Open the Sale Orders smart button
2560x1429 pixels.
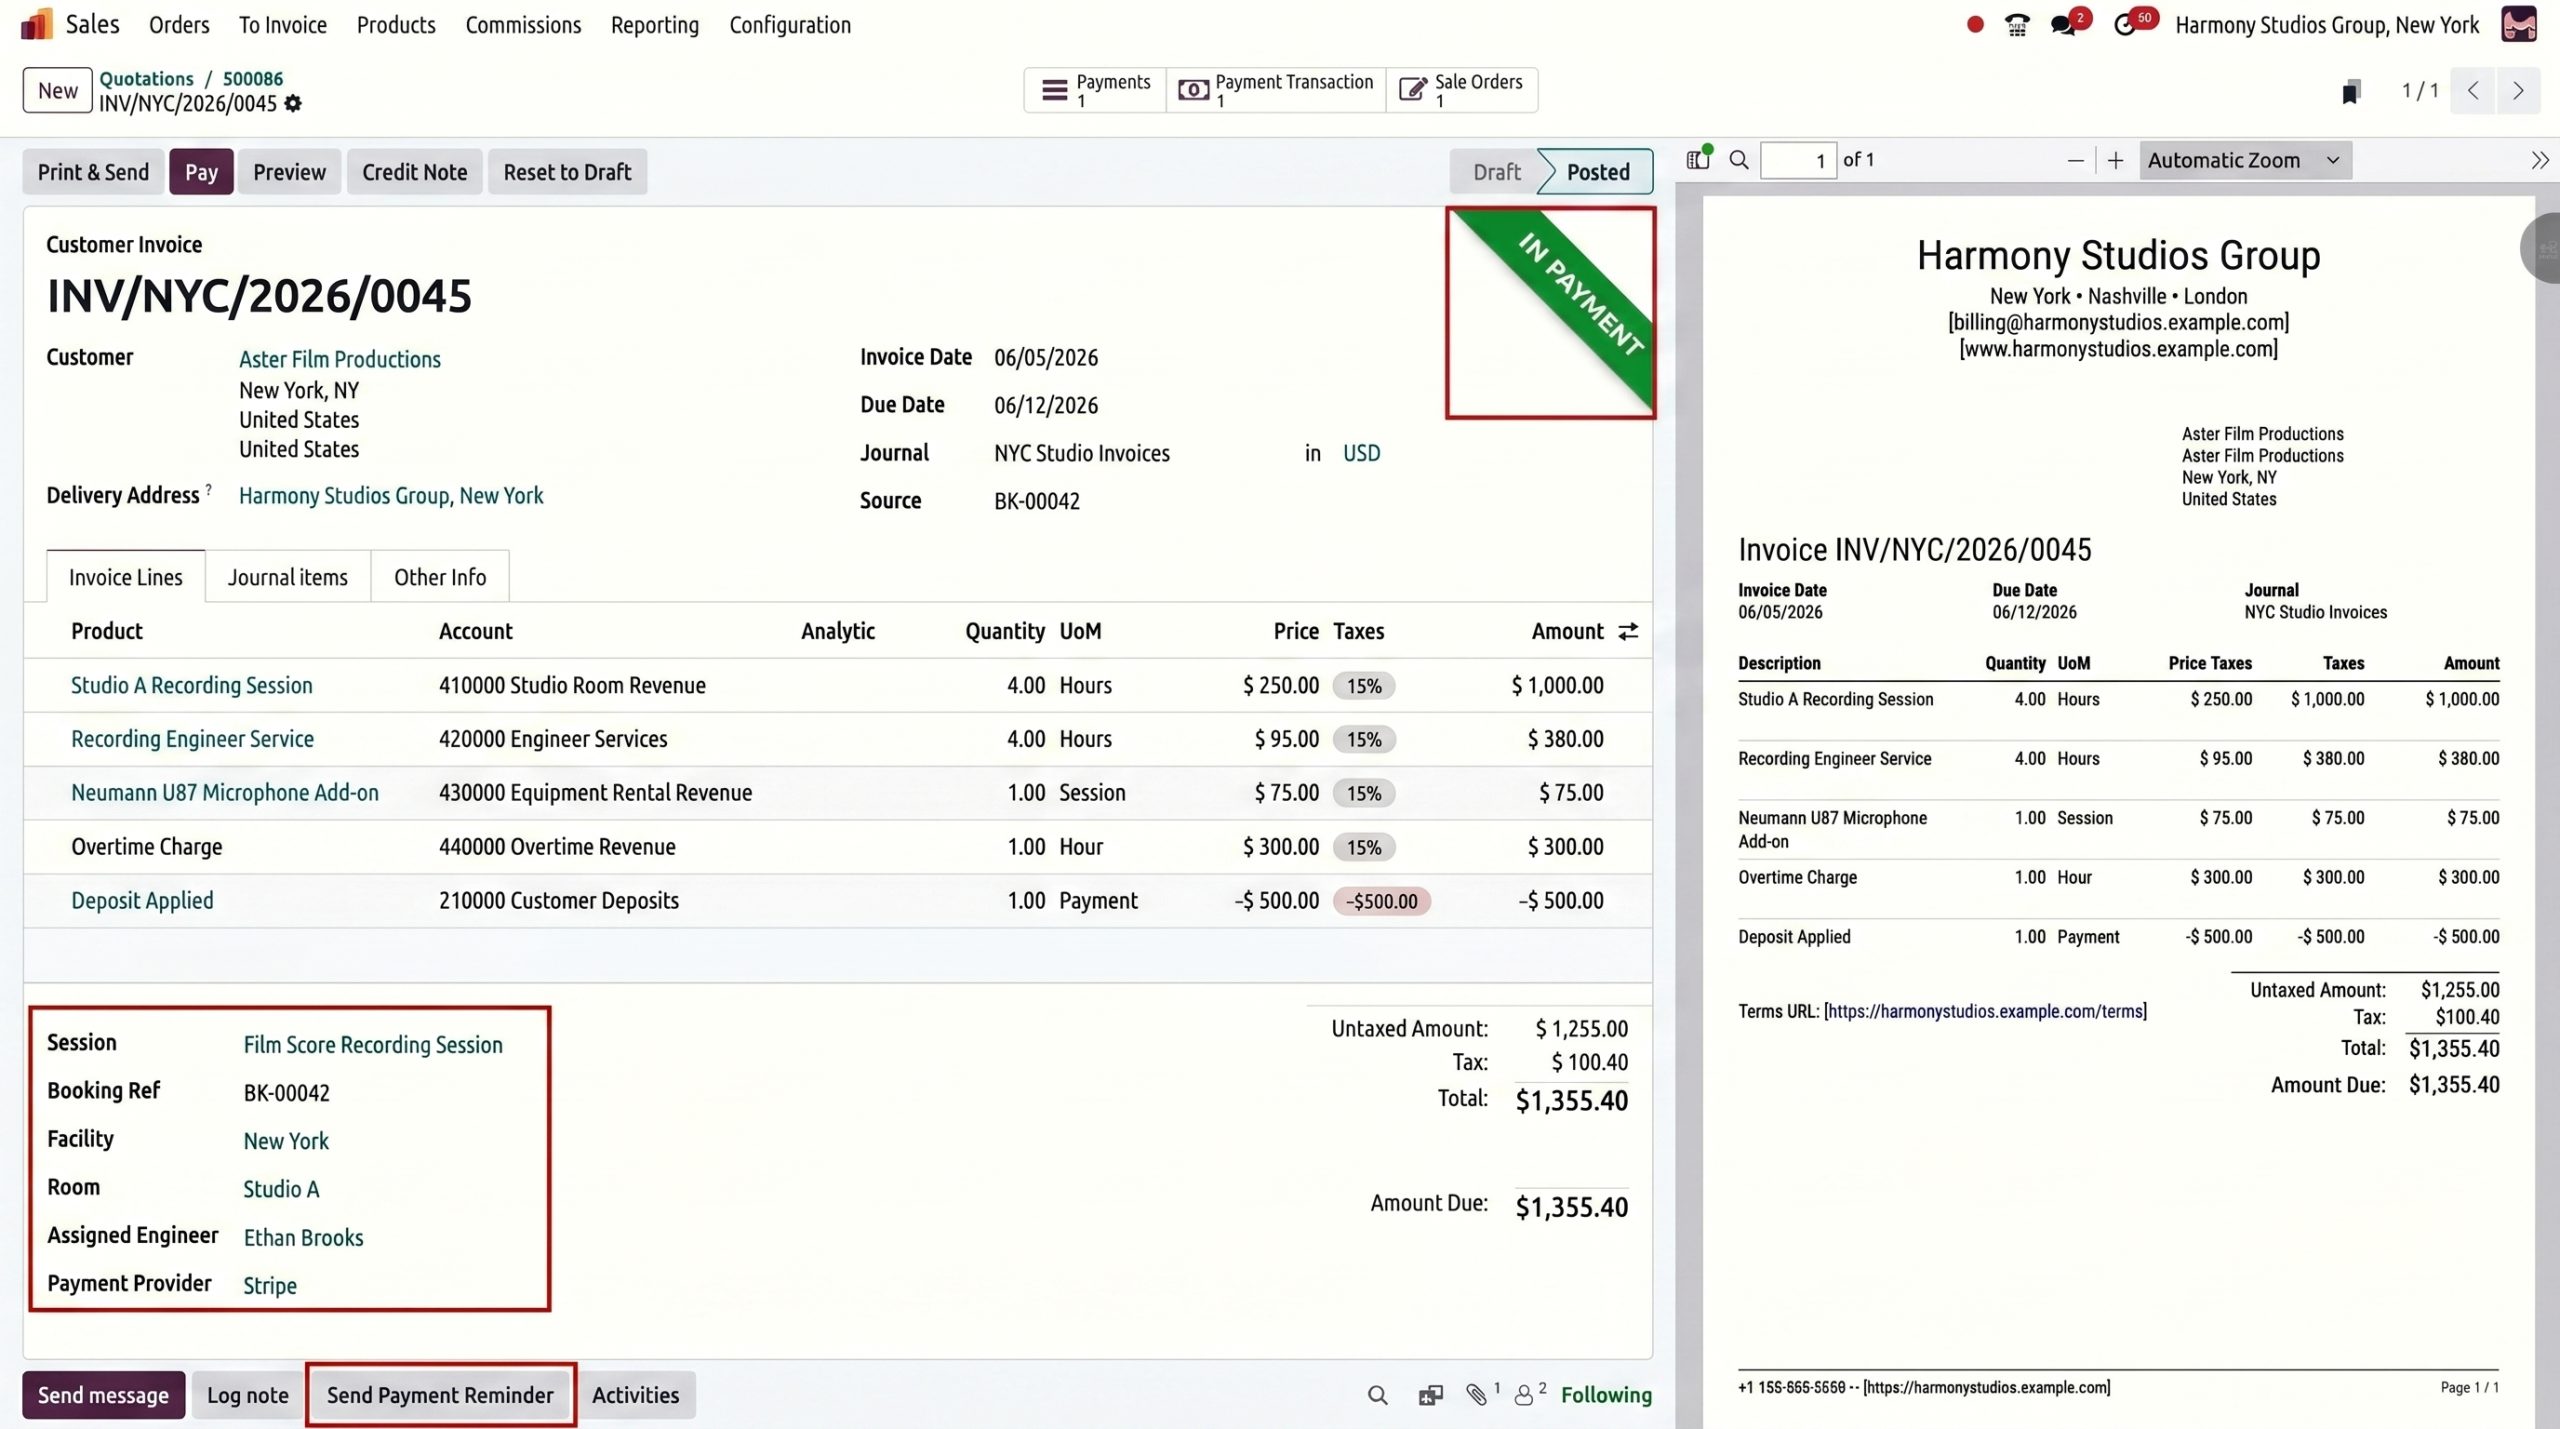(1461, 90)
